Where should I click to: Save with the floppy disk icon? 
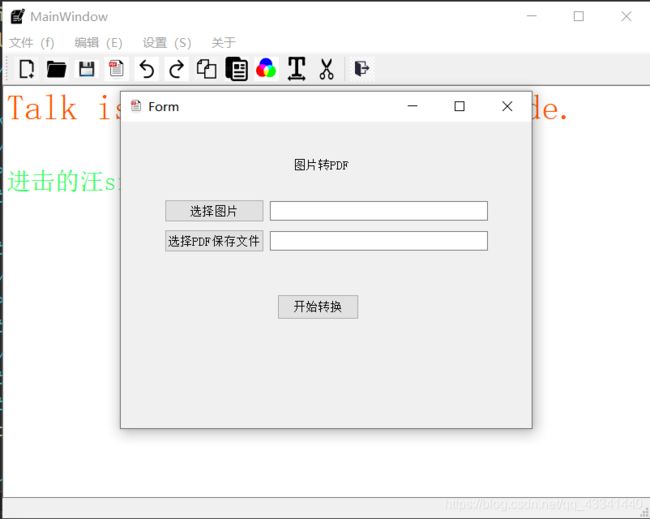[x=87, y=69]
